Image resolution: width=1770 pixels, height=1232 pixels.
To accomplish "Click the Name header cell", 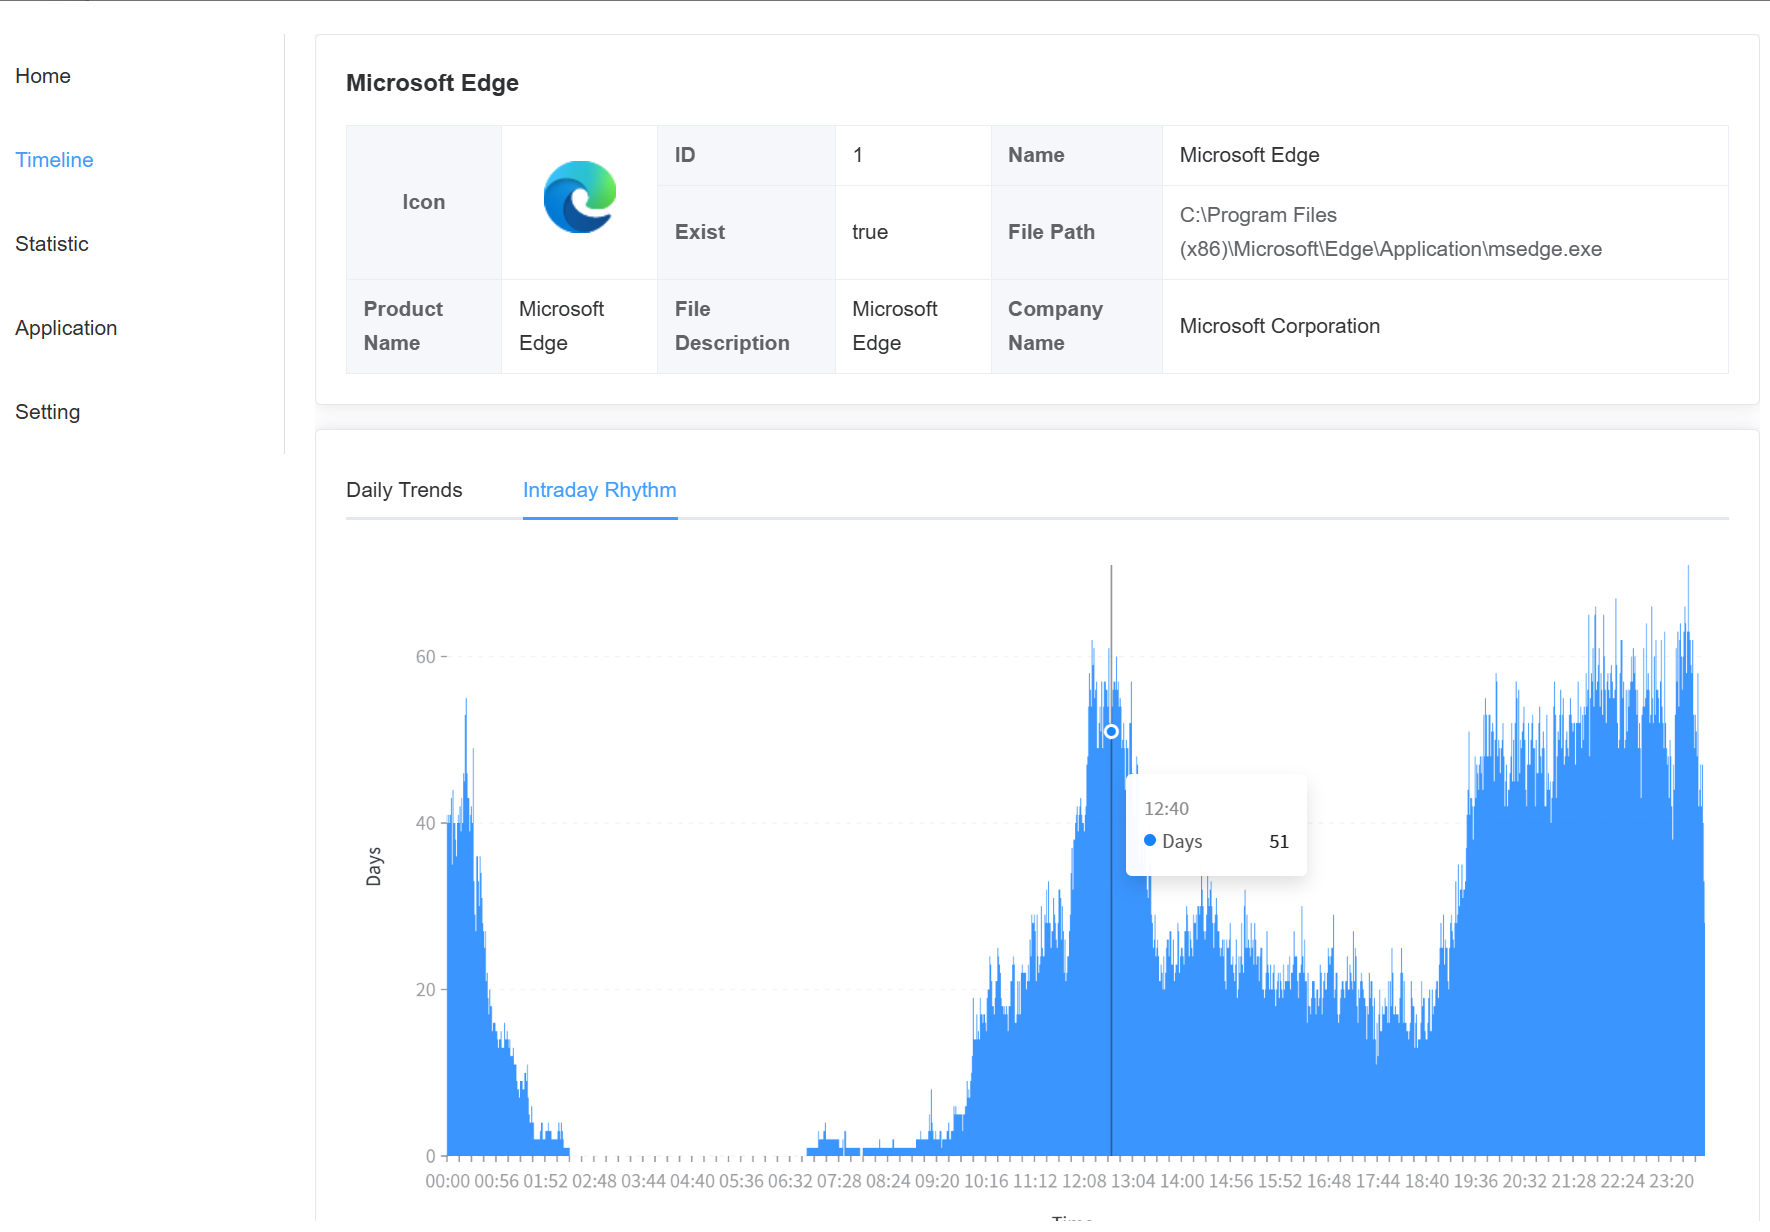I will 1077,155.
